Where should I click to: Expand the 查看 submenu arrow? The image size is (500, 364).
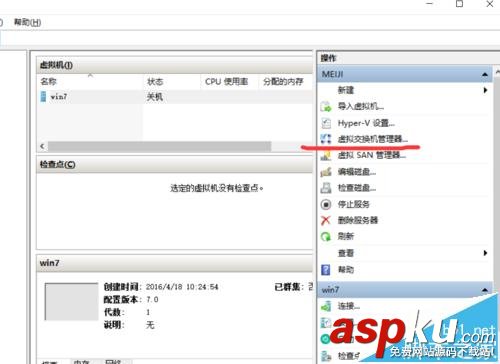pos(485,253)
